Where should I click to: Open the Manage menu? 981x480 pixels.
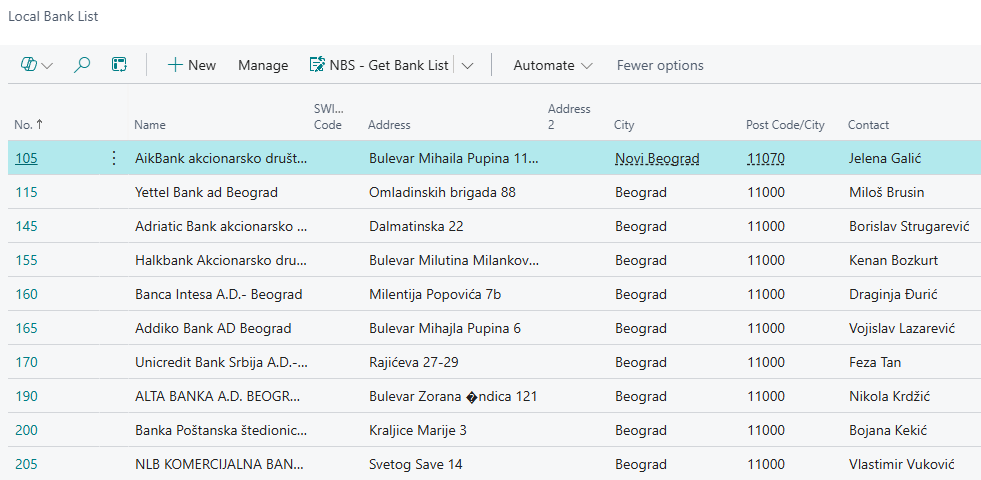pos(263,65)
